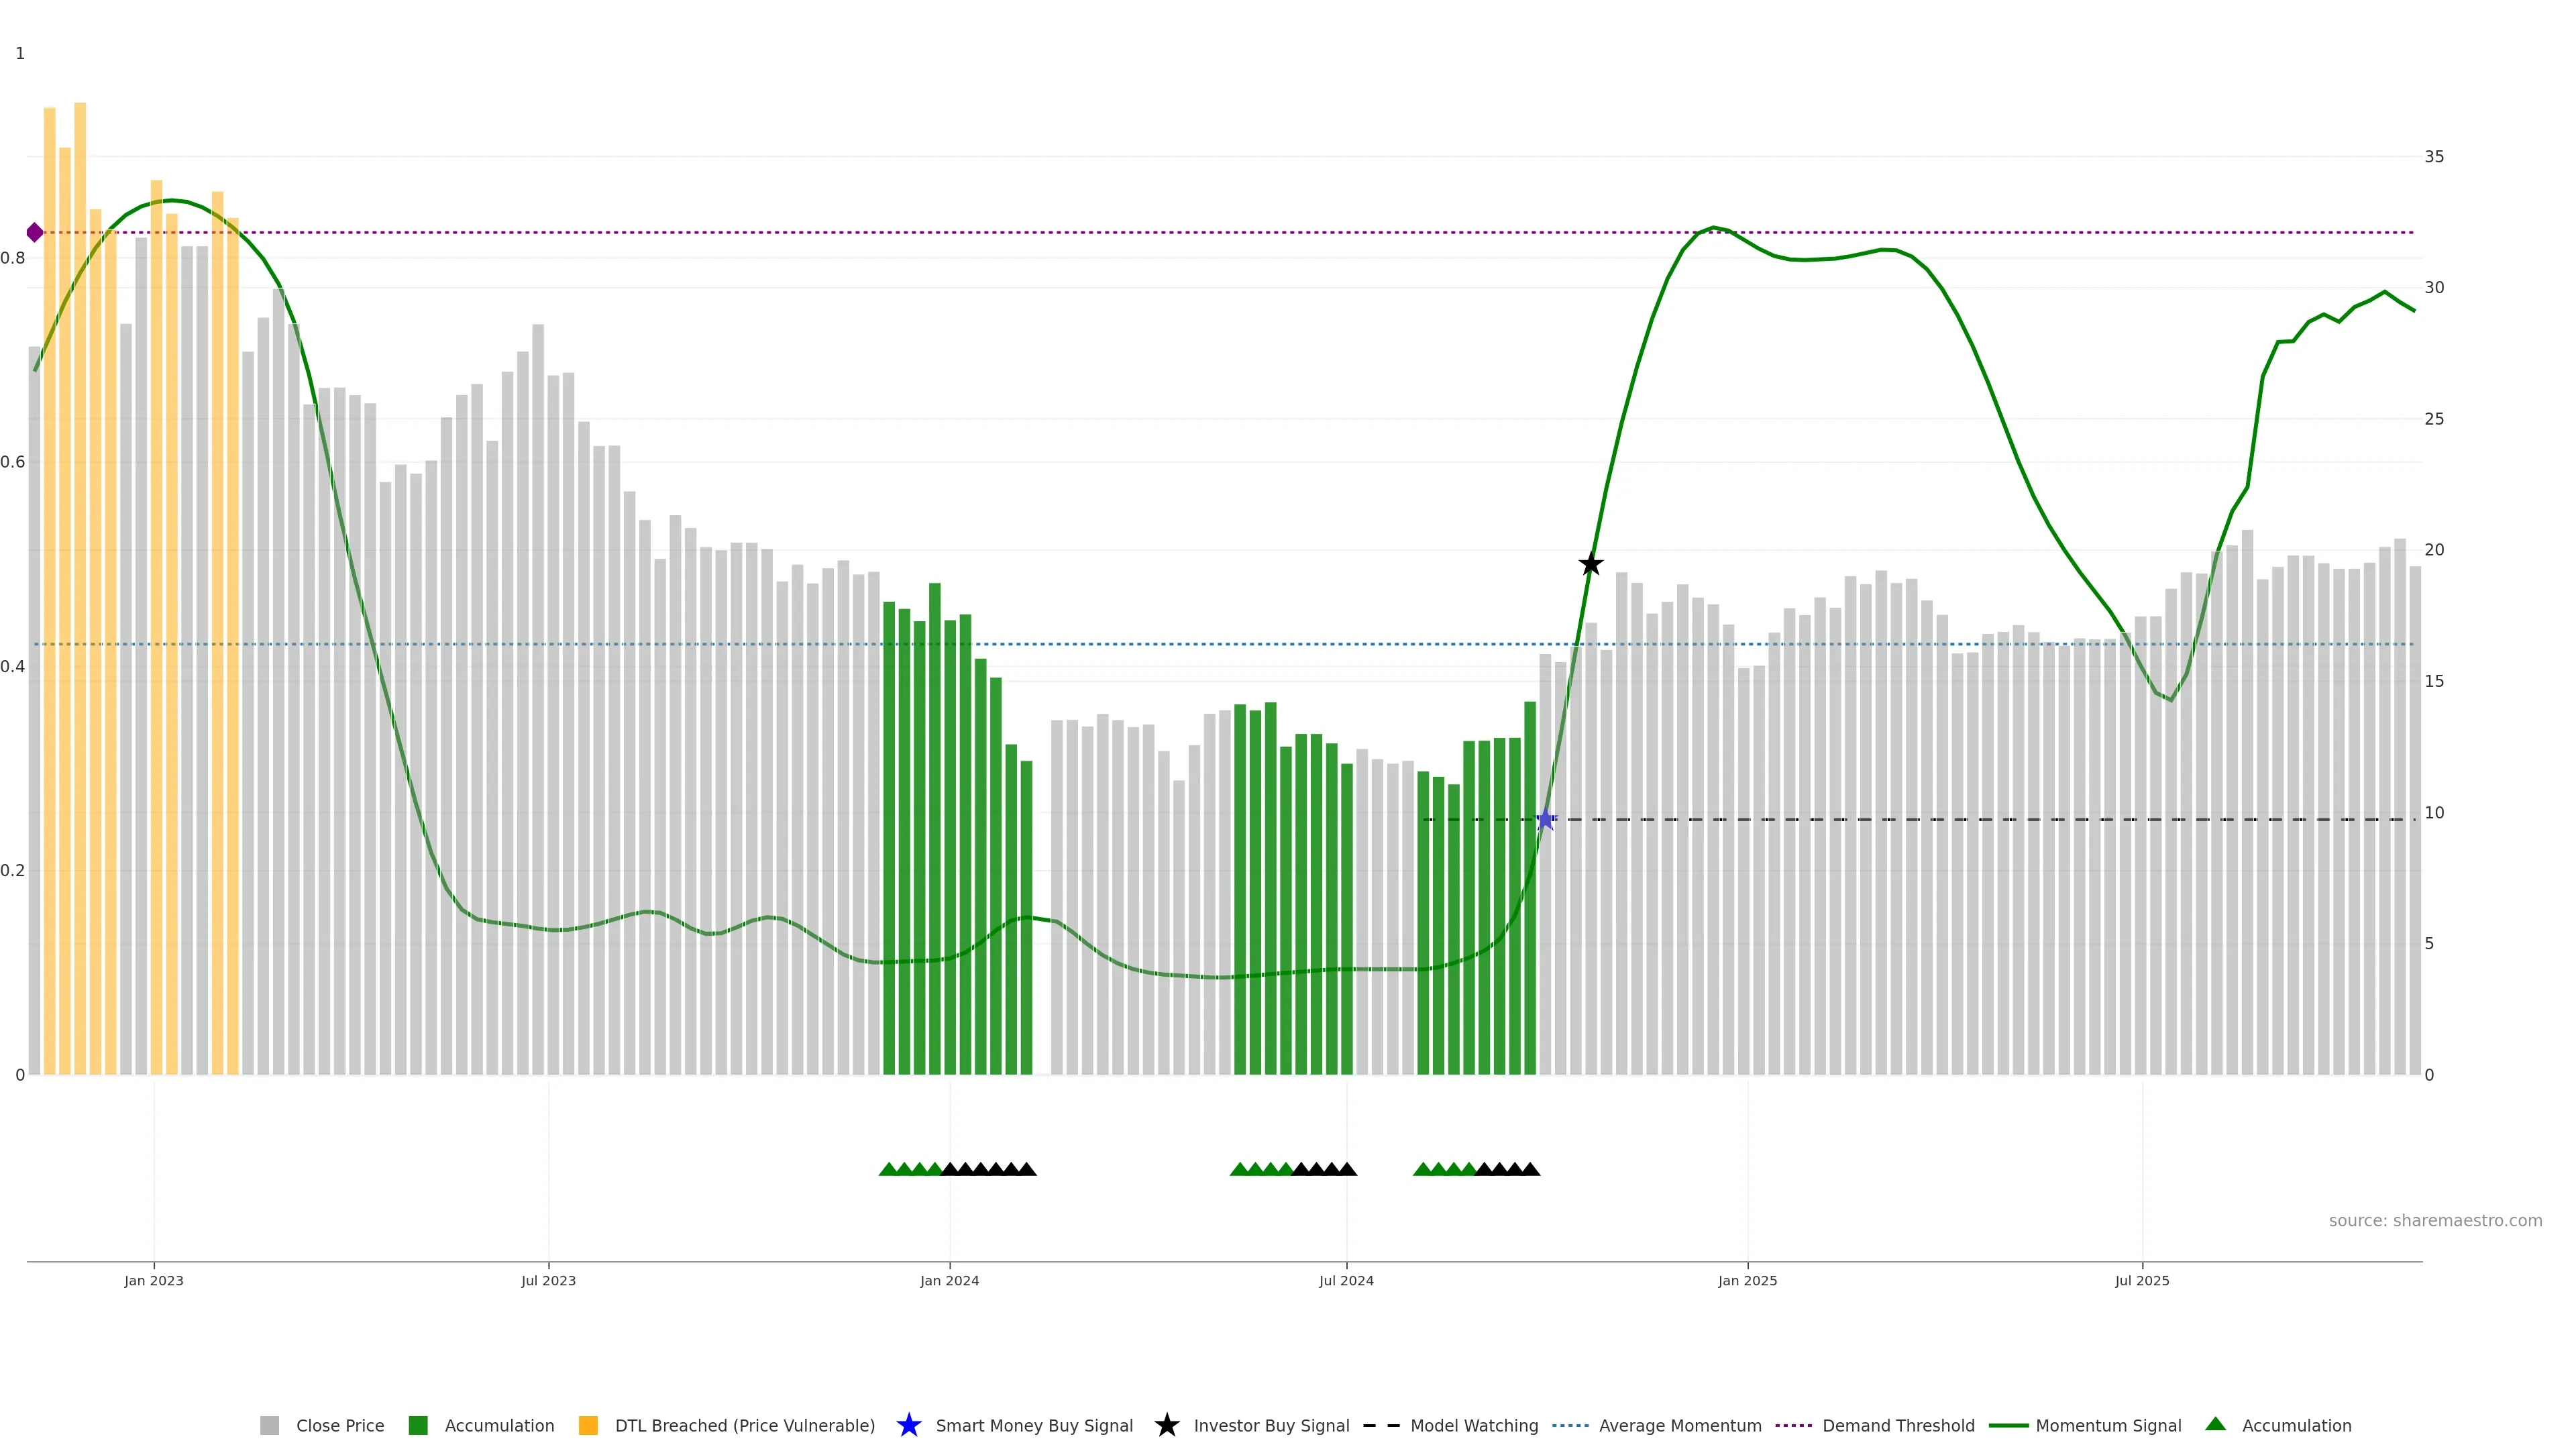Screen dimensions: 2576x1449
Task: Click the green triangle Accumulation legend icon
Action: [x=2215, y=1424]
